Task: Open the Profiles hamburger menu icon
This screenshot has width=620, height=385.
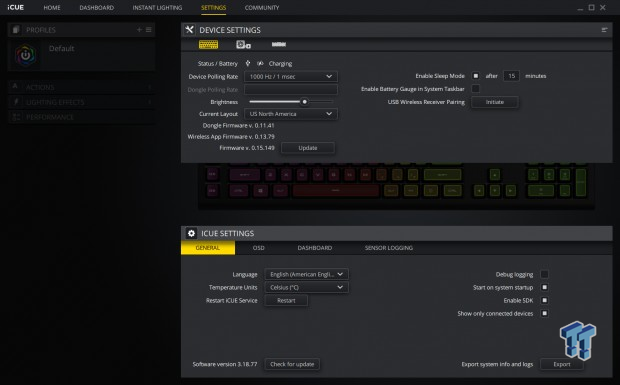Action: click(x=149, y=30)
